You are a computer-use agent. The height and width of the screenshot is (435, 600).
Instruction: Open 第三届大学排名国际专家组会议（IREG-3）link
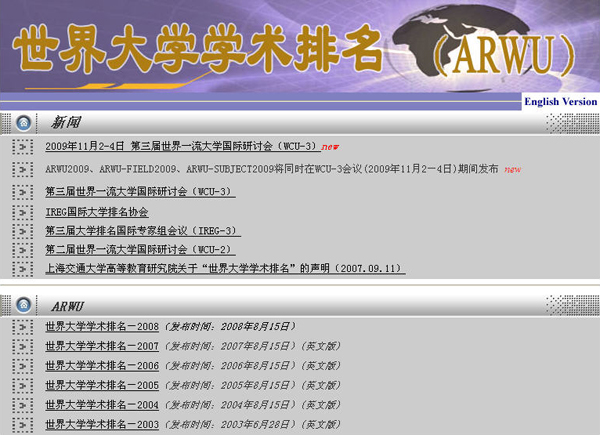click(x=143, y=231)
